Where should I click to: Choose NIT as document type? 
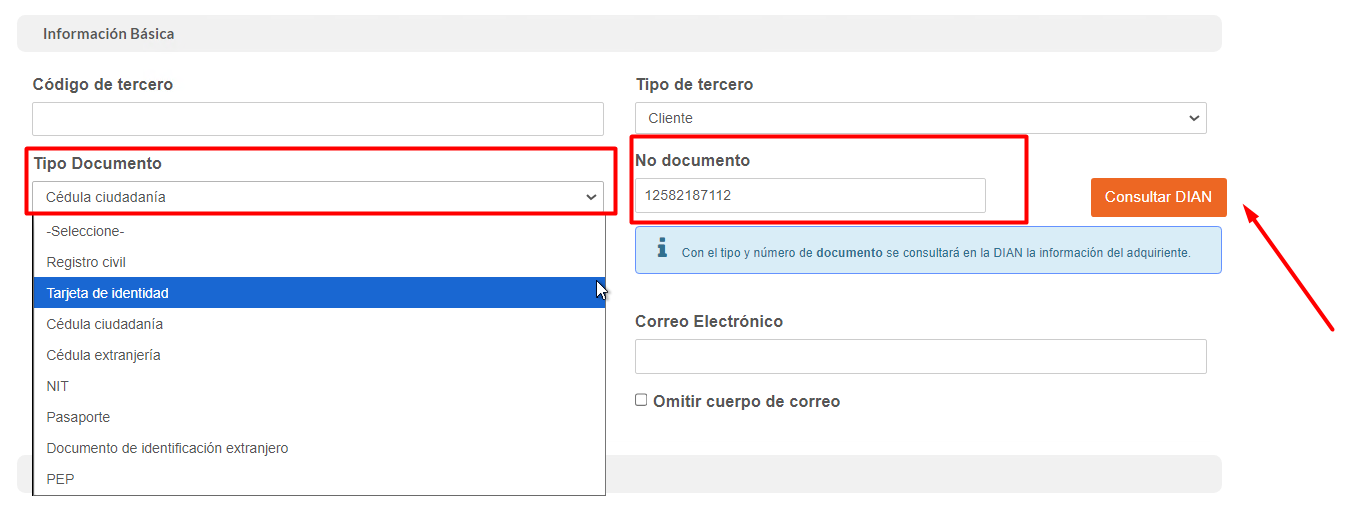click(58, 386)
